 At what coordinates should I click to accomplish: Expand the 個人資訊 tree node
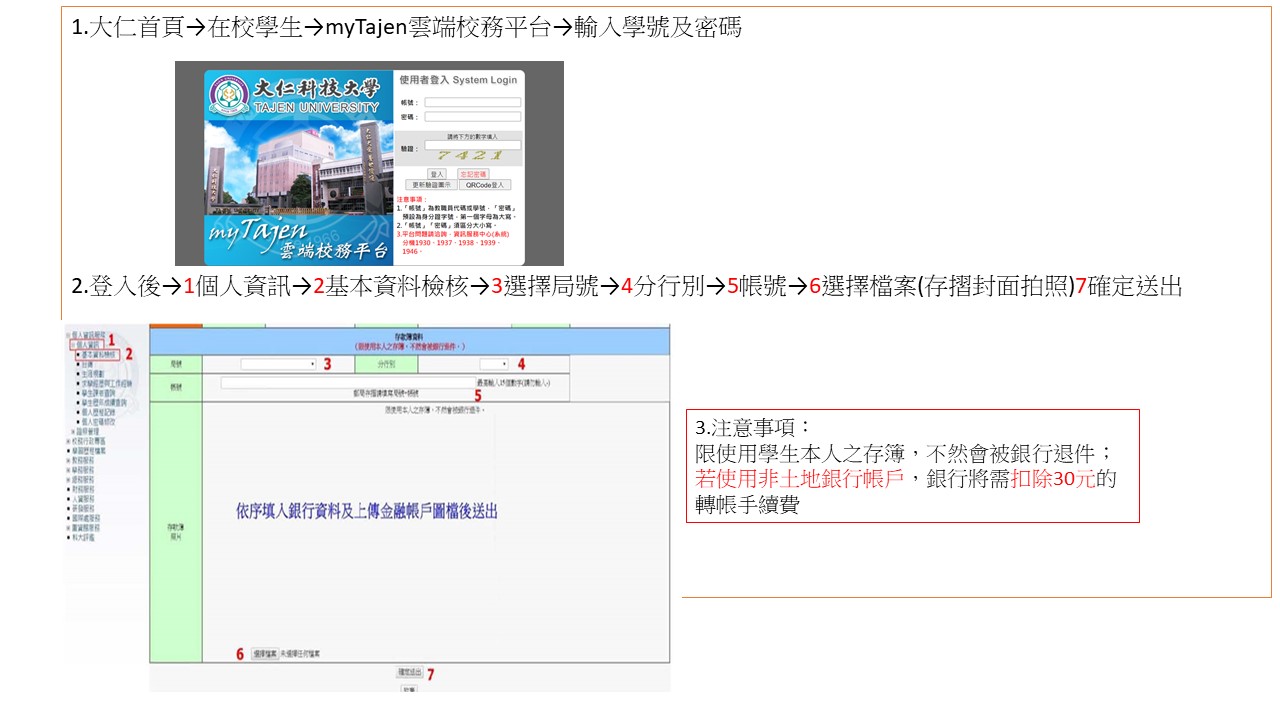pos(73,344)
